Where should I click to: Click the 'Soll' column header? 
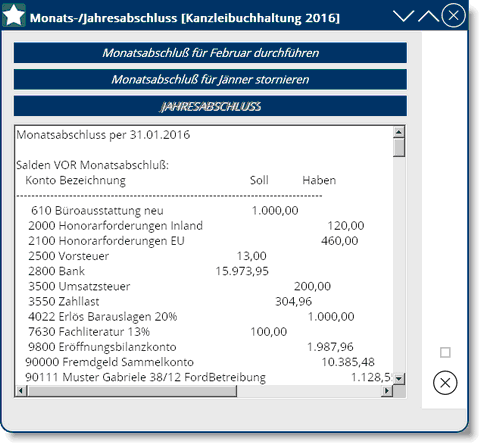(259, 180)
